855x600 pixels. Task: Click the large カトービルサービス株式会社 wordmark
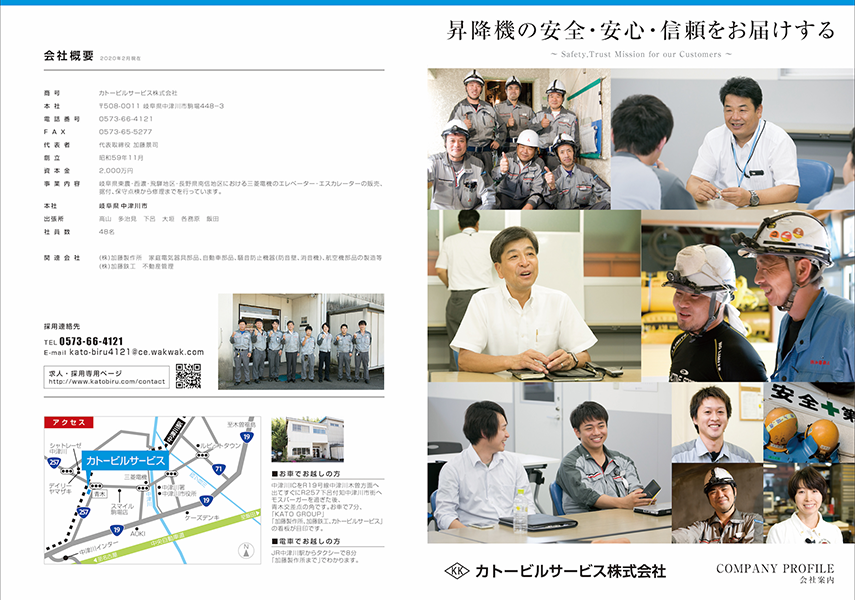coord(571,571)
